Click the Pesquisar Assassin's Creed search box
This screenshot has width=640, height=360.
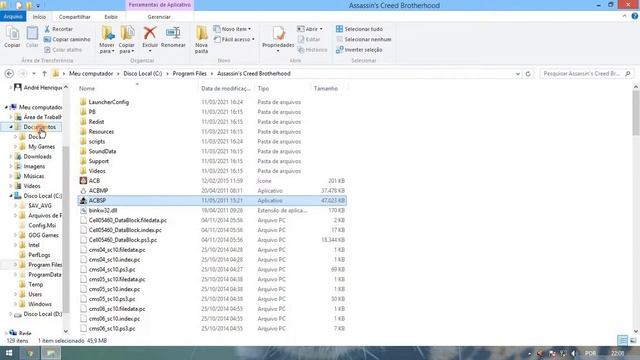pyautogui.click(x=587, y=73)
